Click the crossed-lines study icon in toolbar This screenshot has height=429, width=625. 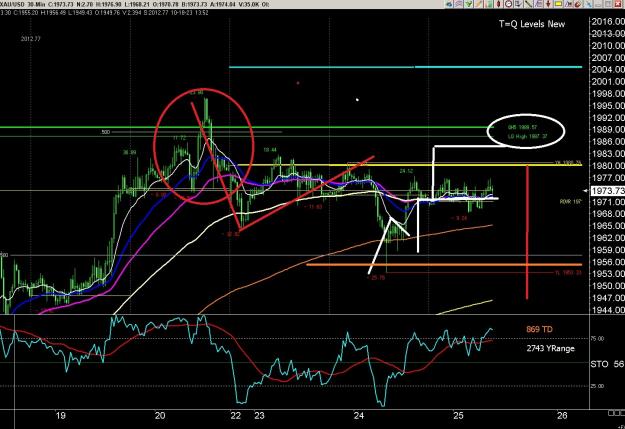(458, 4)
